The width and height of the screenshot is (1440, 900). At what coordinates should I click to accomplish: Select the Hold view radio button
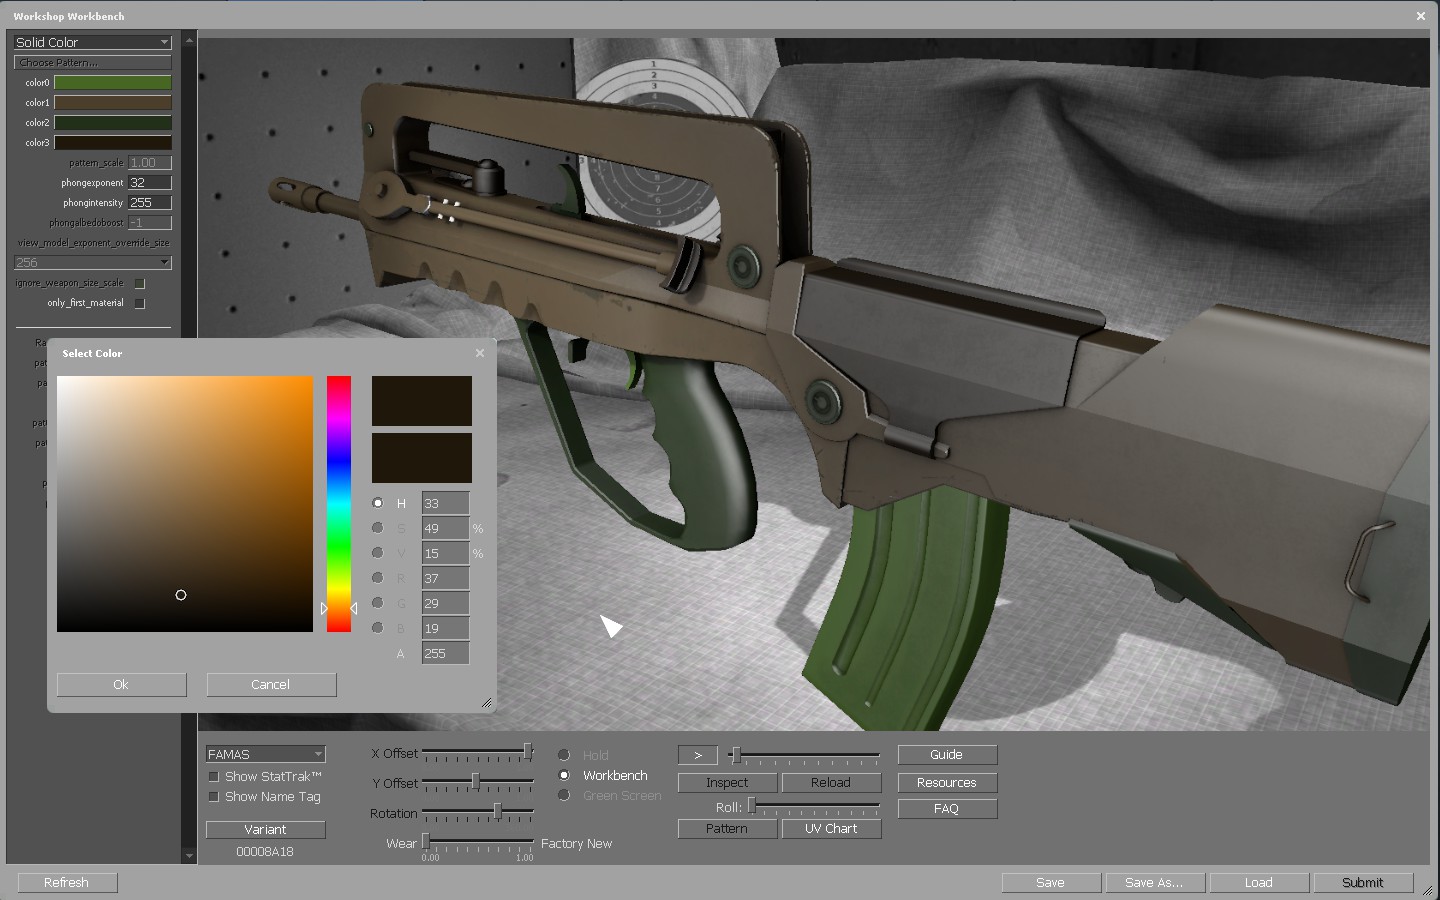coord(564,755)
